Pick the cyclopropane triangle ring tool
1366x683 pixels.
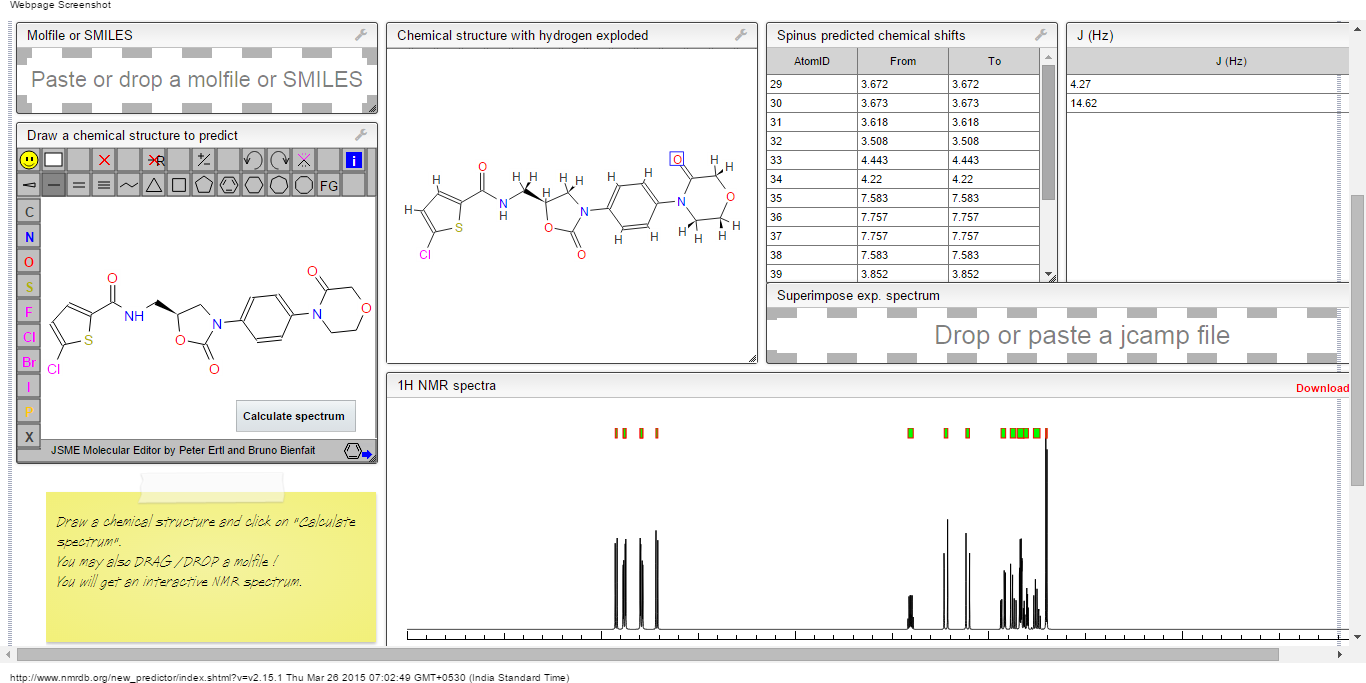(x=154, y=185)
